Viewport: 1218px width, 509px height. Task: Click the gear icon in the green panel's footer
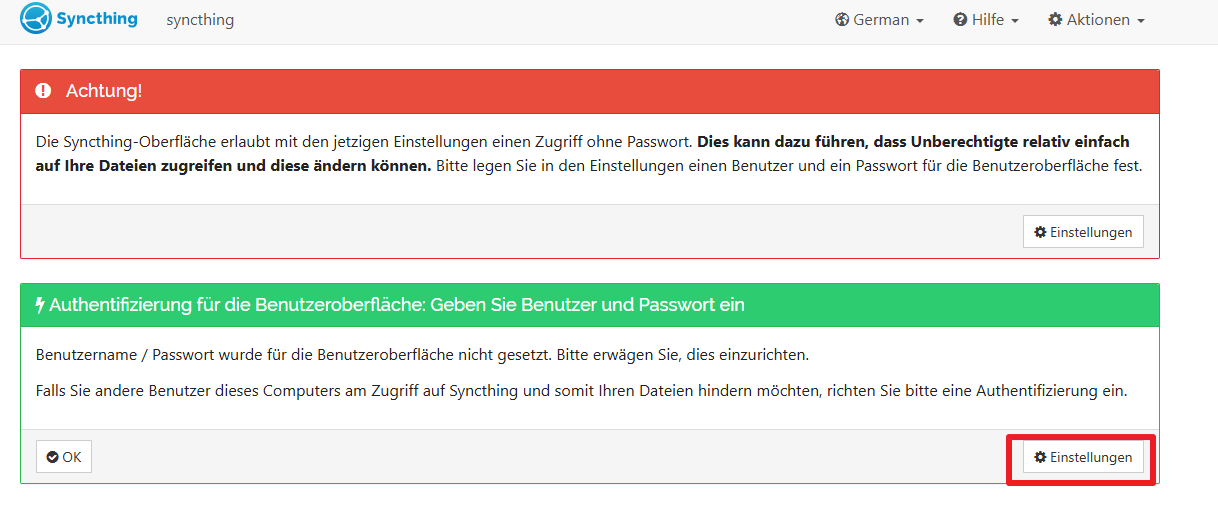click(1040, 457)
